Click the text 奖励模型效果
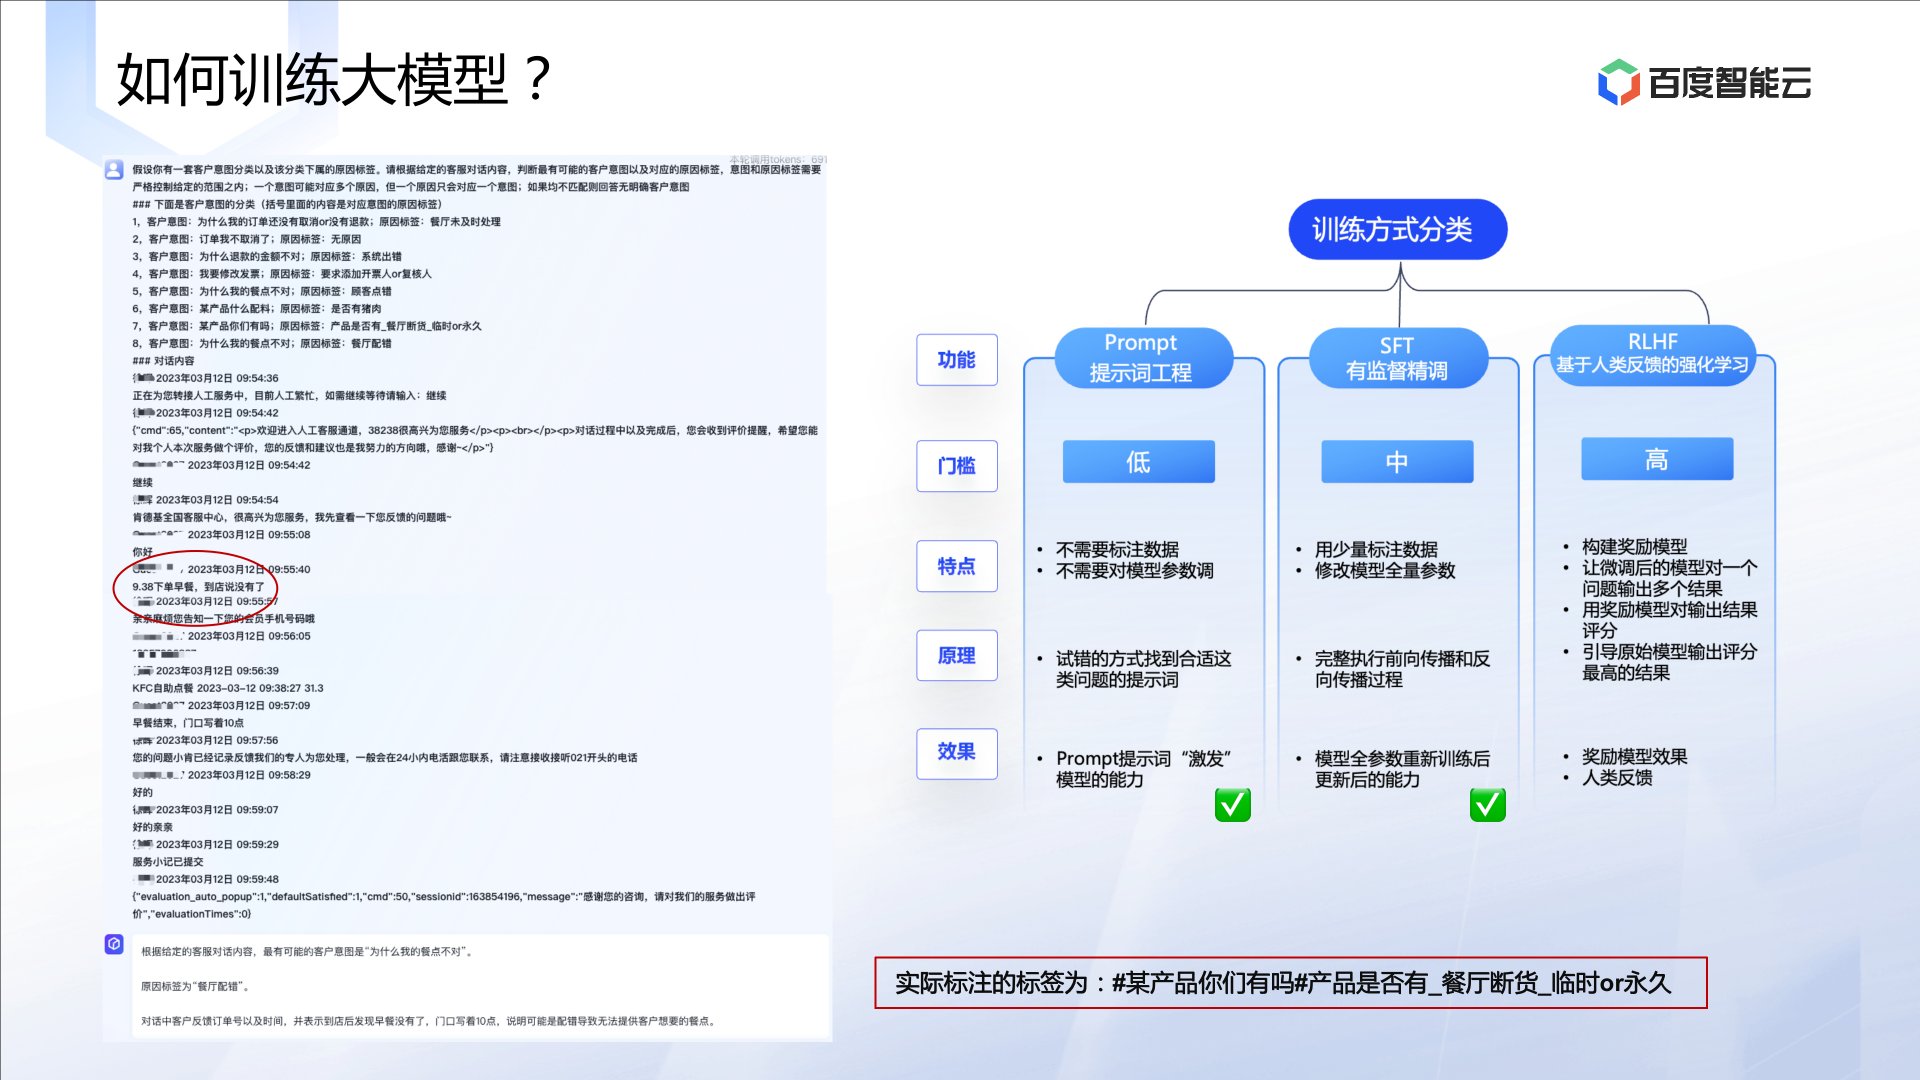Screen dimensions: 1920x1080 [1634, 756]
